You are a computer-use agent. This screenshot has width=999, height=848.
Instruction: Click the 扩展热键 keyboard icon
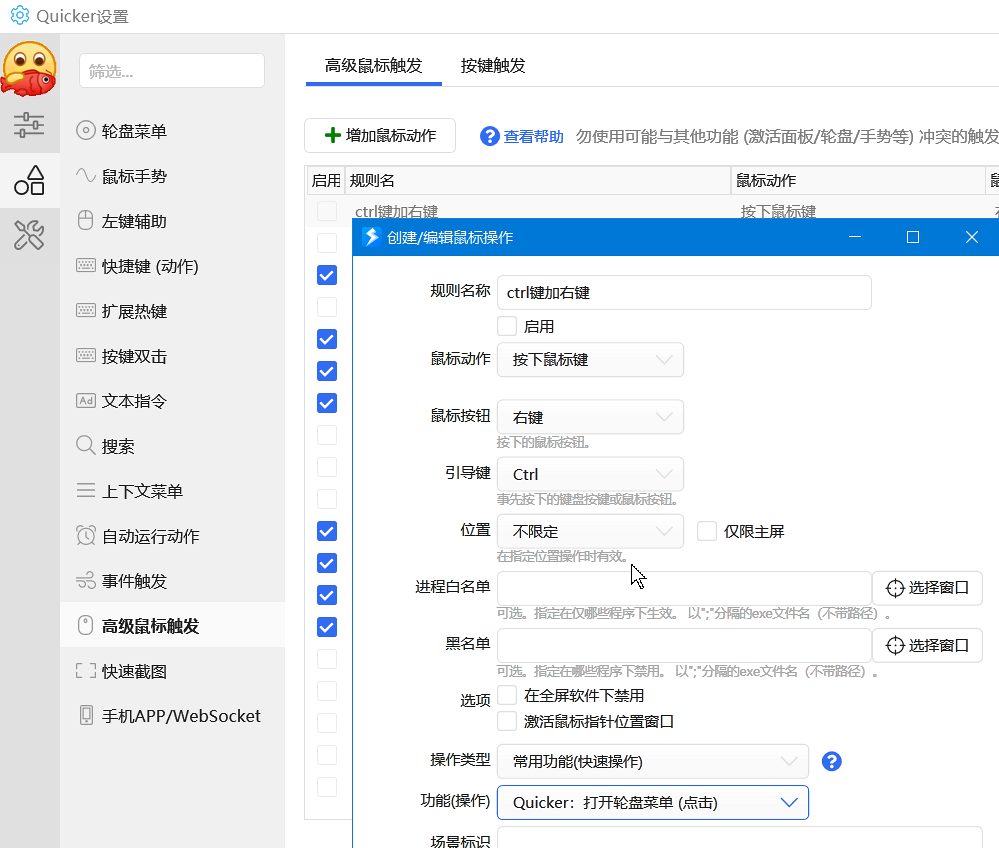(x=85, y=310)
